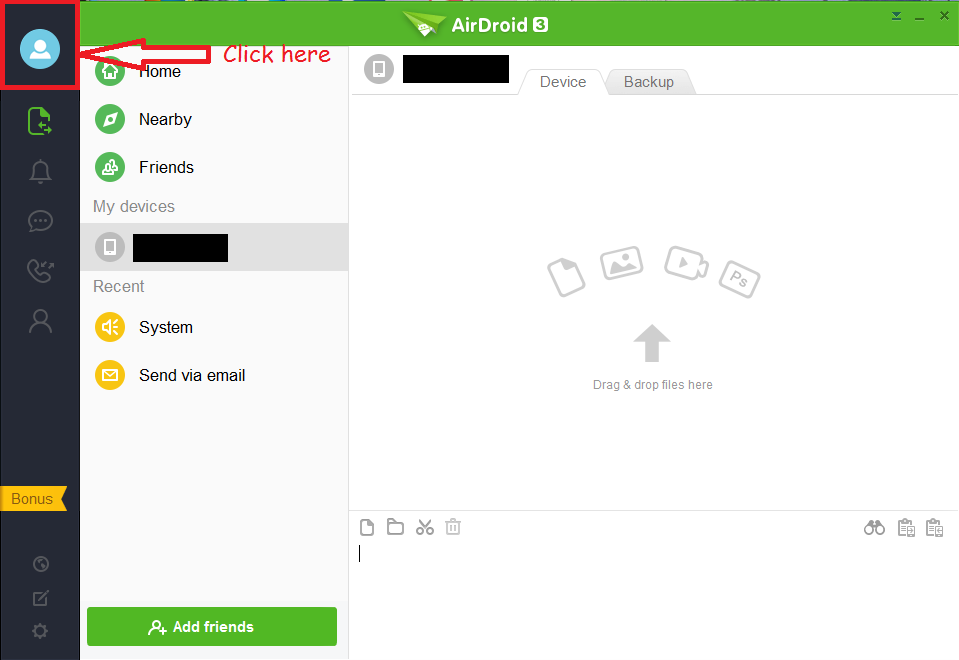The height and width of the screenshot is (660, 959).
Task: Open notifications bell in sidebar
Action: coord(40,171)
